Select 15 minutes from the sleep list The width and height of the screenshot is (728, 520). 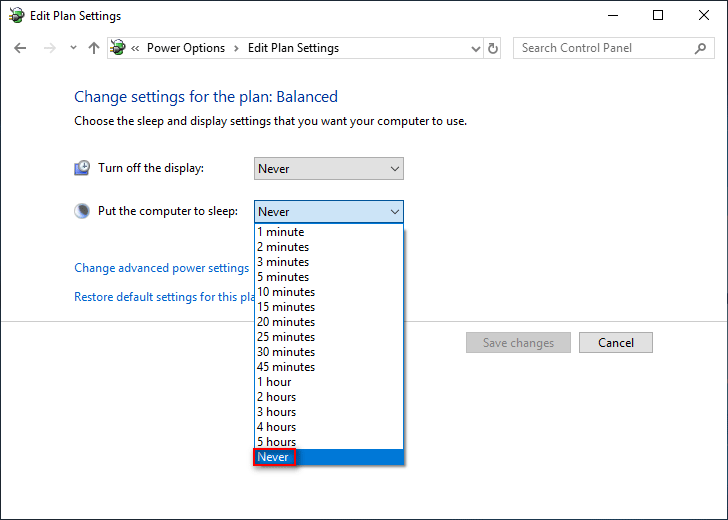click(286, 307)
